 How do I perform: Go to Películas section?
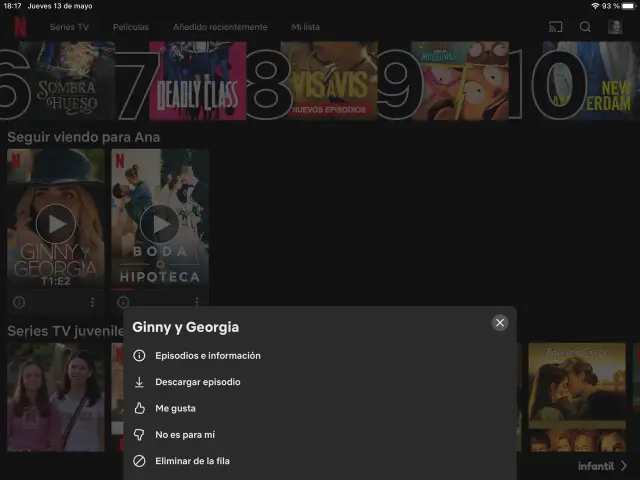131,27
